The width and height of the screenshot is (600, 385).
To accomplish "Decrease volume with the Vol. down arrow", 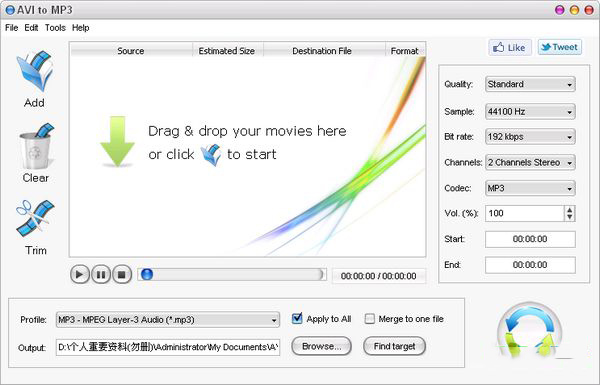I will click(x=569, y=217).
